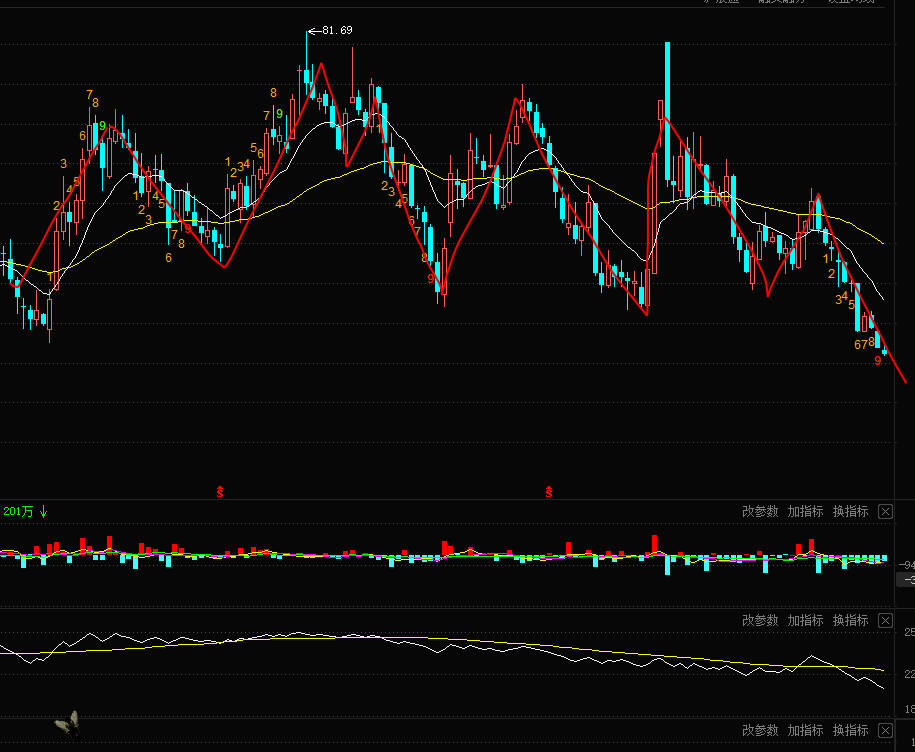
Task: Select 加指标 in the bottommost indicator panel
Action: coord(805,730)
